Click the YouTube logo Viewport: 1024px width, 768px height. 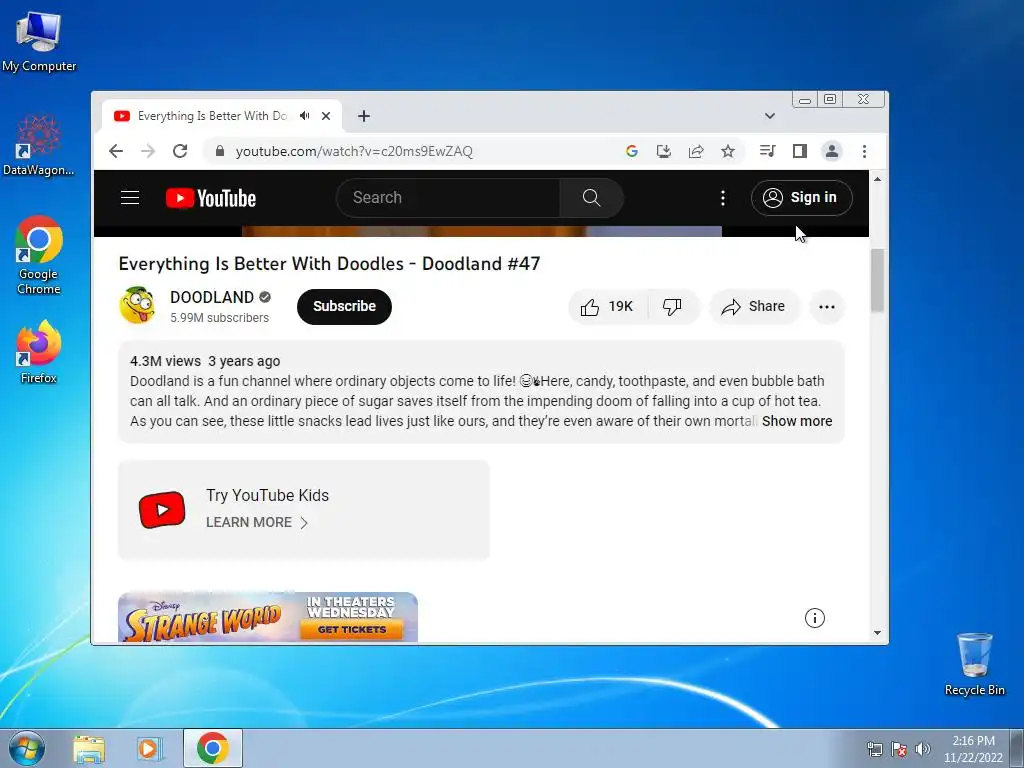210,198
